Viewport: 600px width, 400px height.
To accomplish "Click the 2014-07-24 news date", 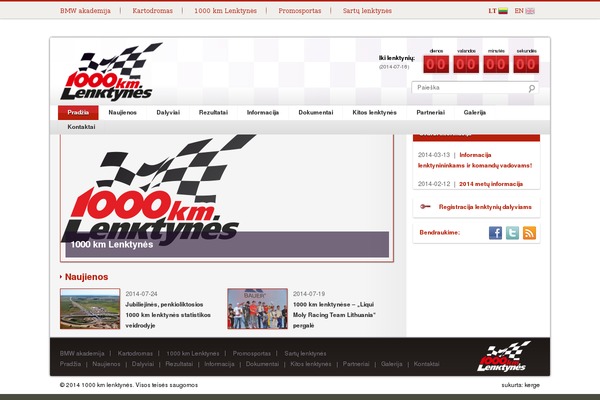I will 141,294.
